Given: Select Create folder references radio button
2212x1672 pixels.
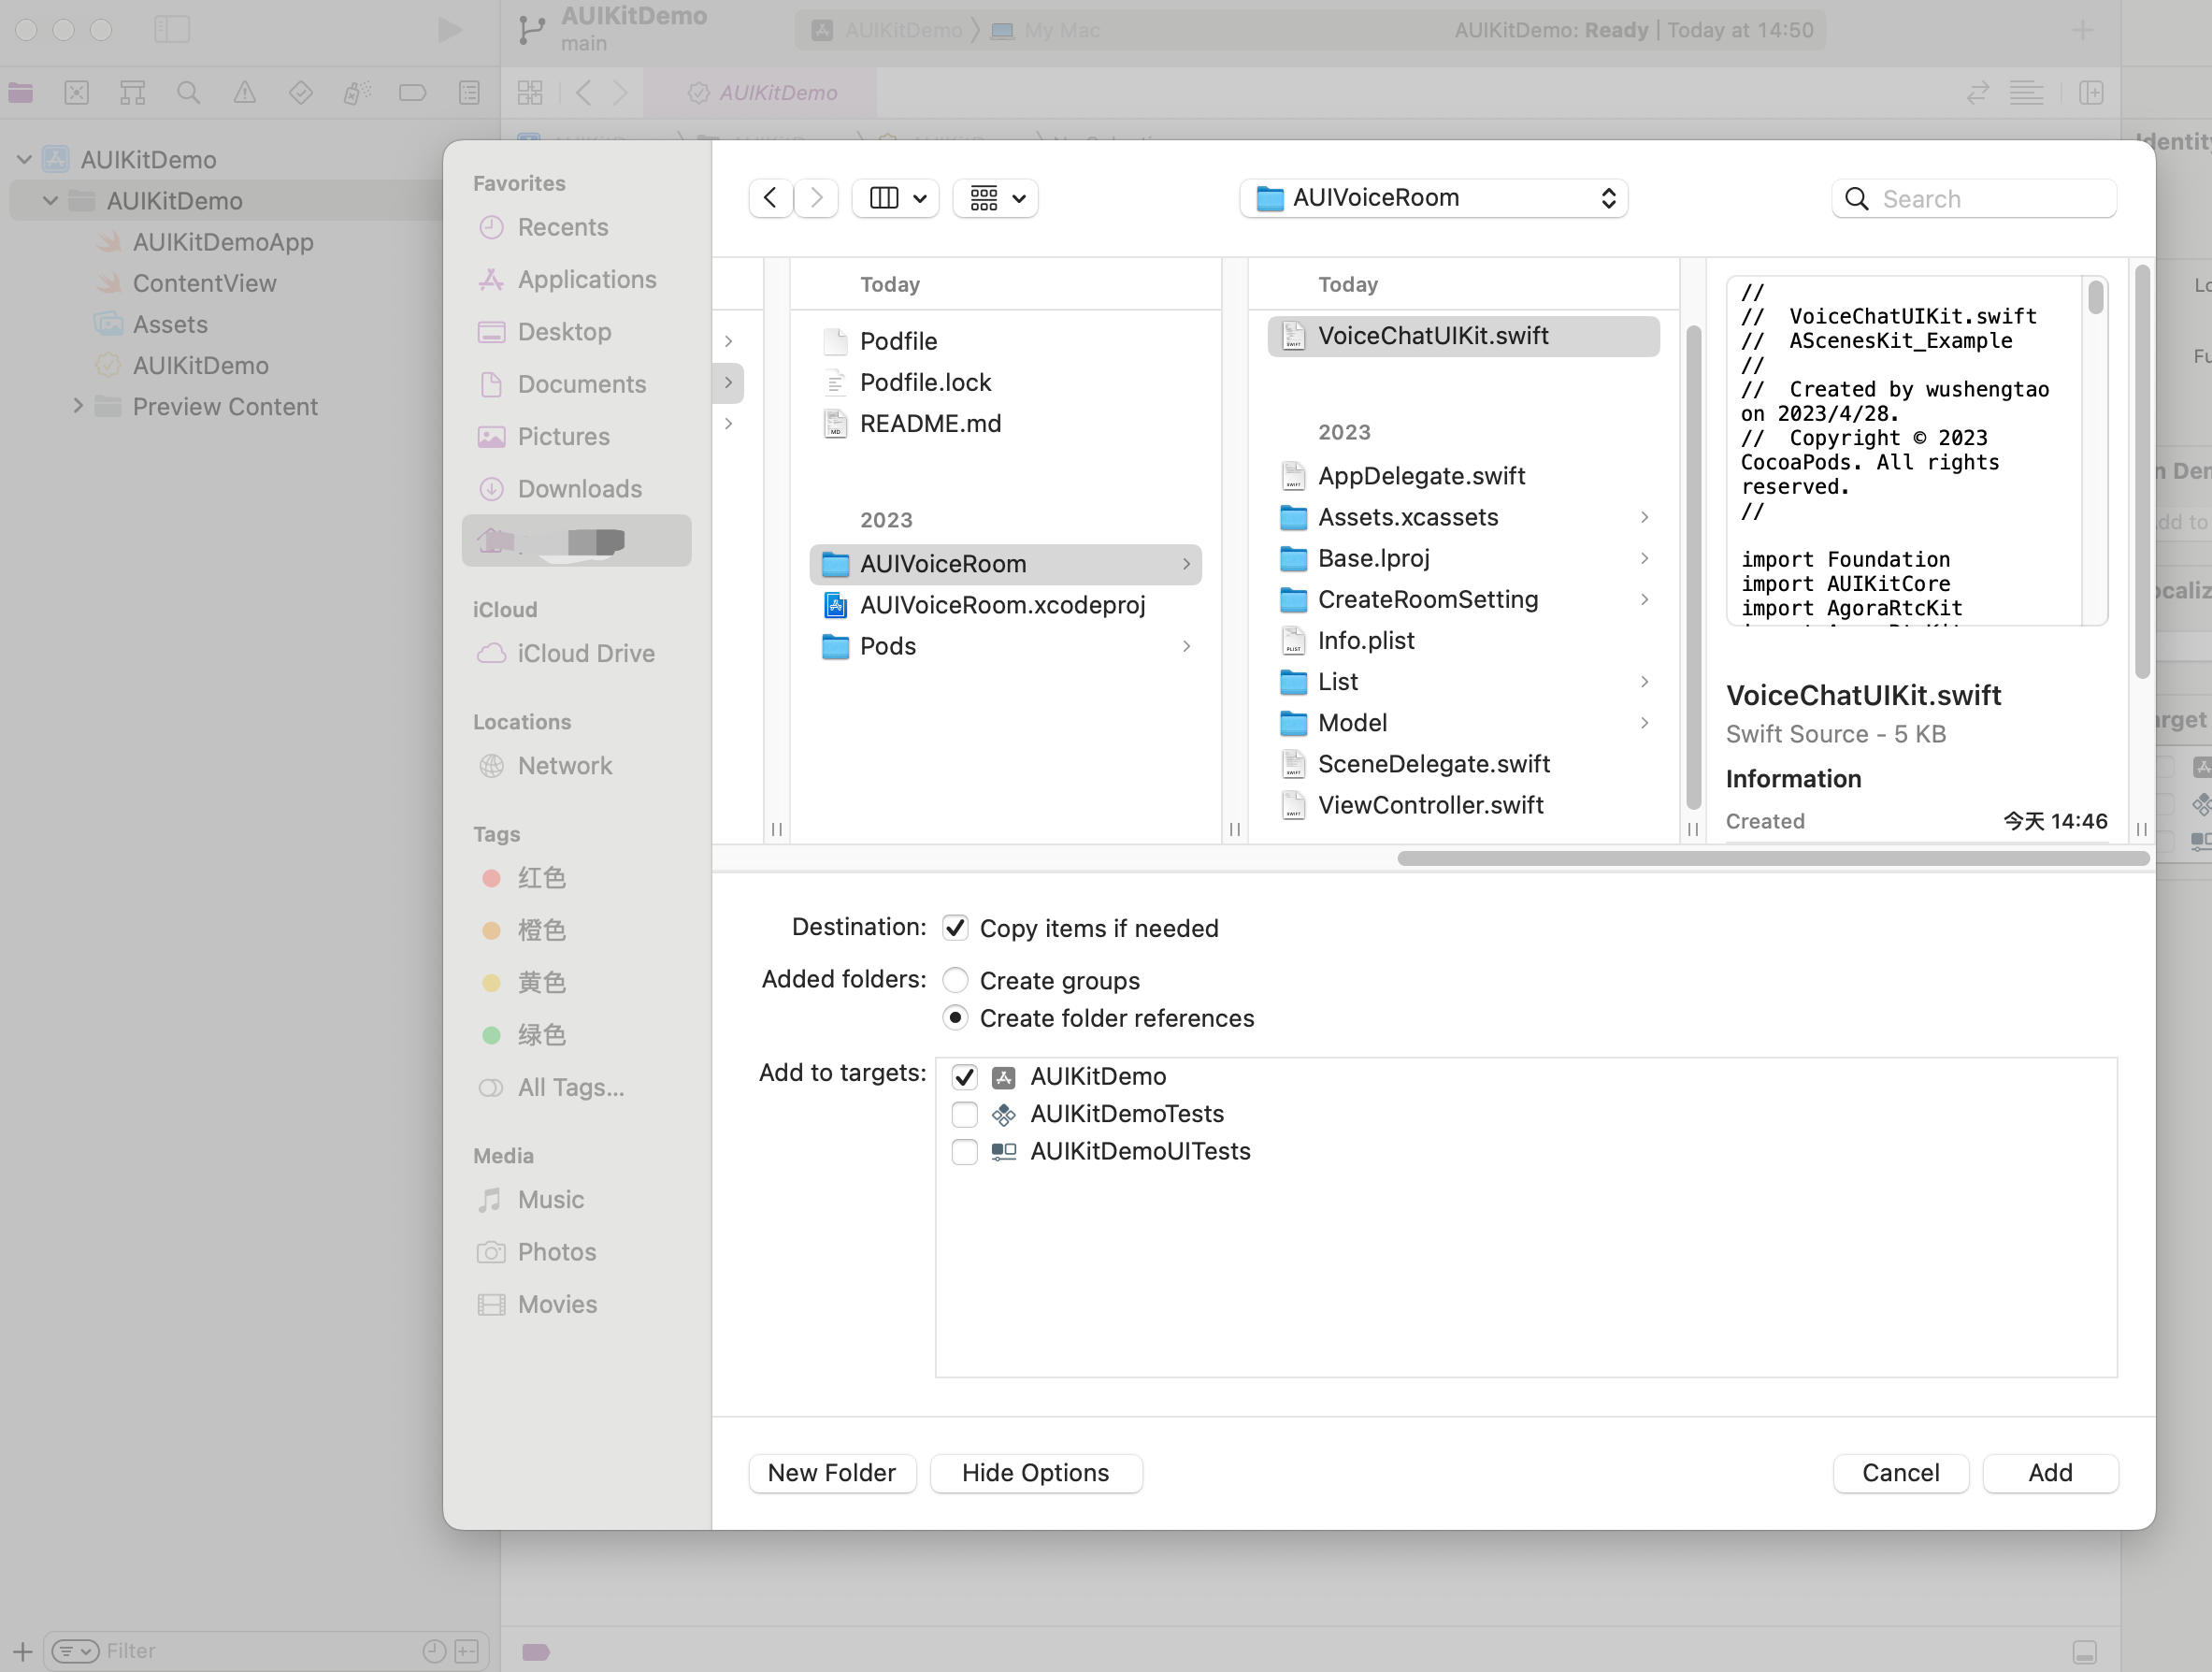Looking at the screenshot, I should (955, 1017).
